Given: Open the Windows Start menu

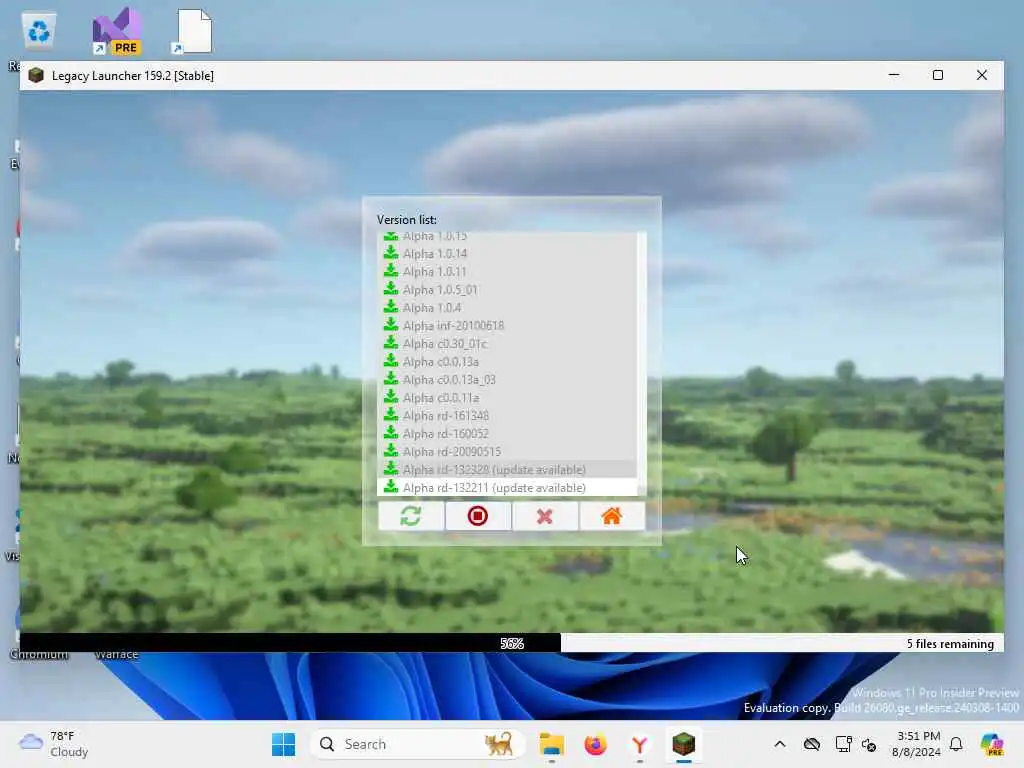Looking at the screenshot, I should [x=283, y=744].
